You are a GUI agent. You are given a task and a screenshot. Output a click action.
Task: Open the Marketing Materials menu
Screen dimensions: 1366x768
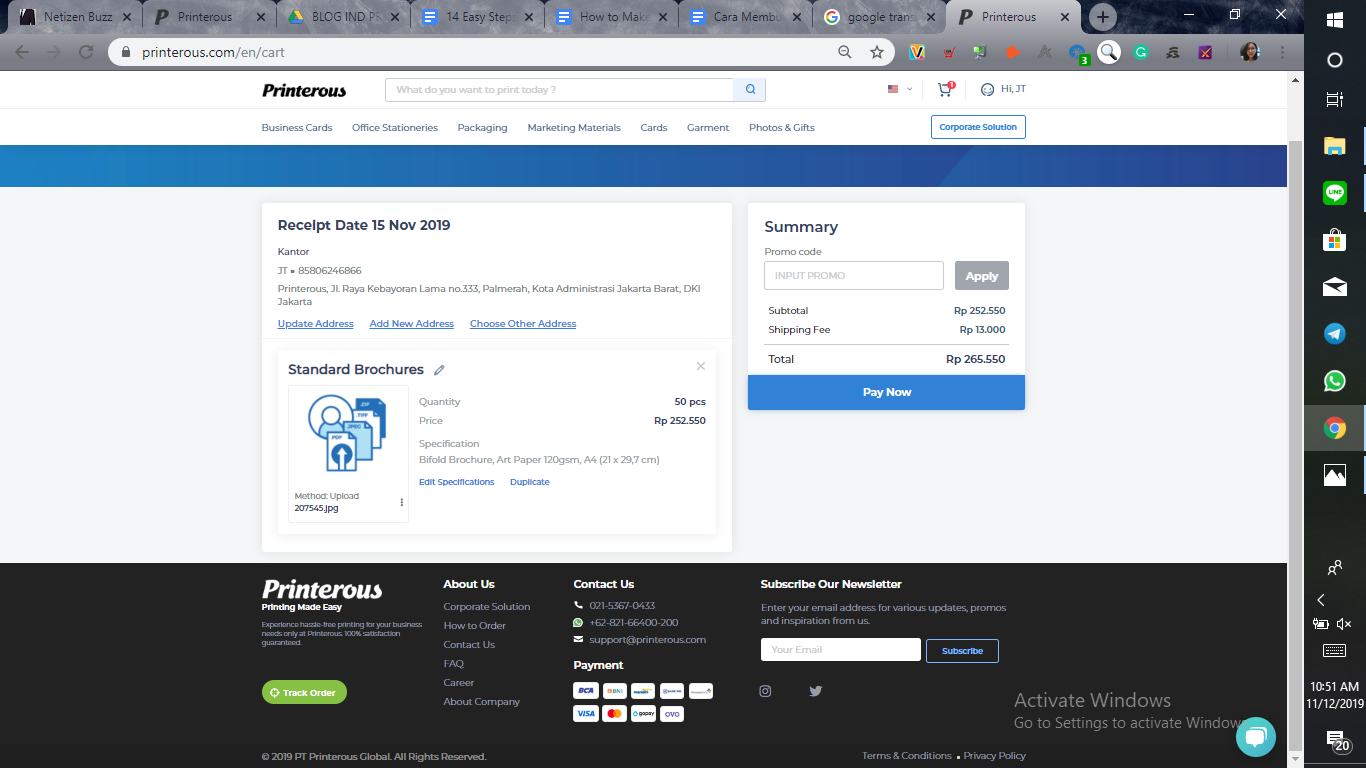pos(574,128)
